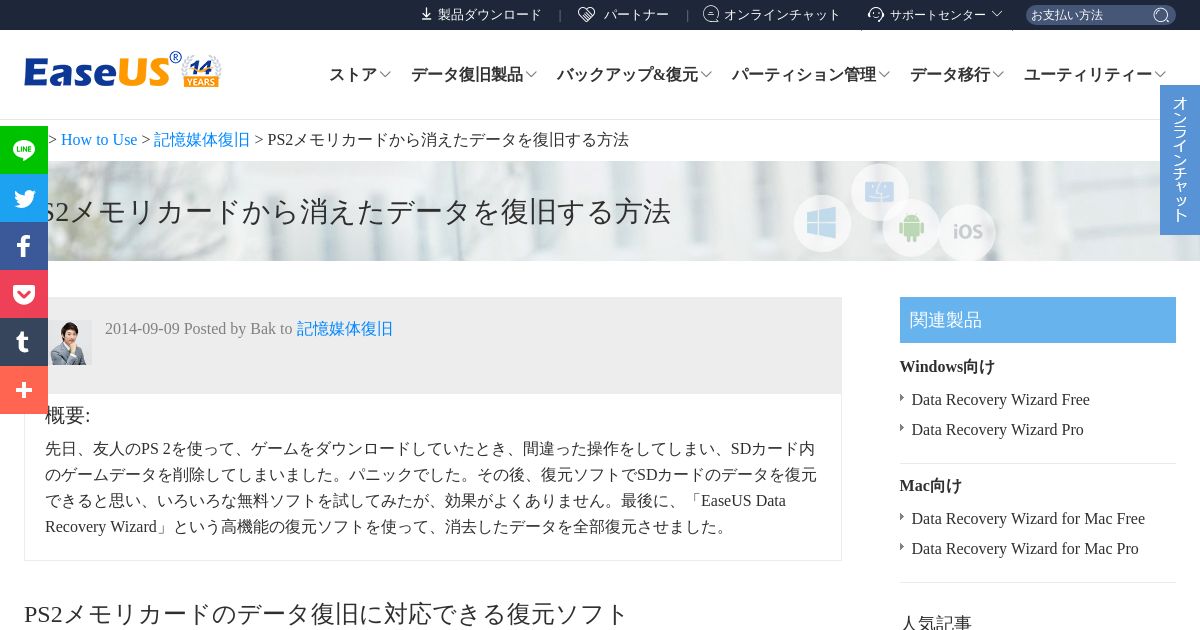Click the Windows platform icon in banner
The width and height of the screenshot is (1200, 630).
coord(822,223)
